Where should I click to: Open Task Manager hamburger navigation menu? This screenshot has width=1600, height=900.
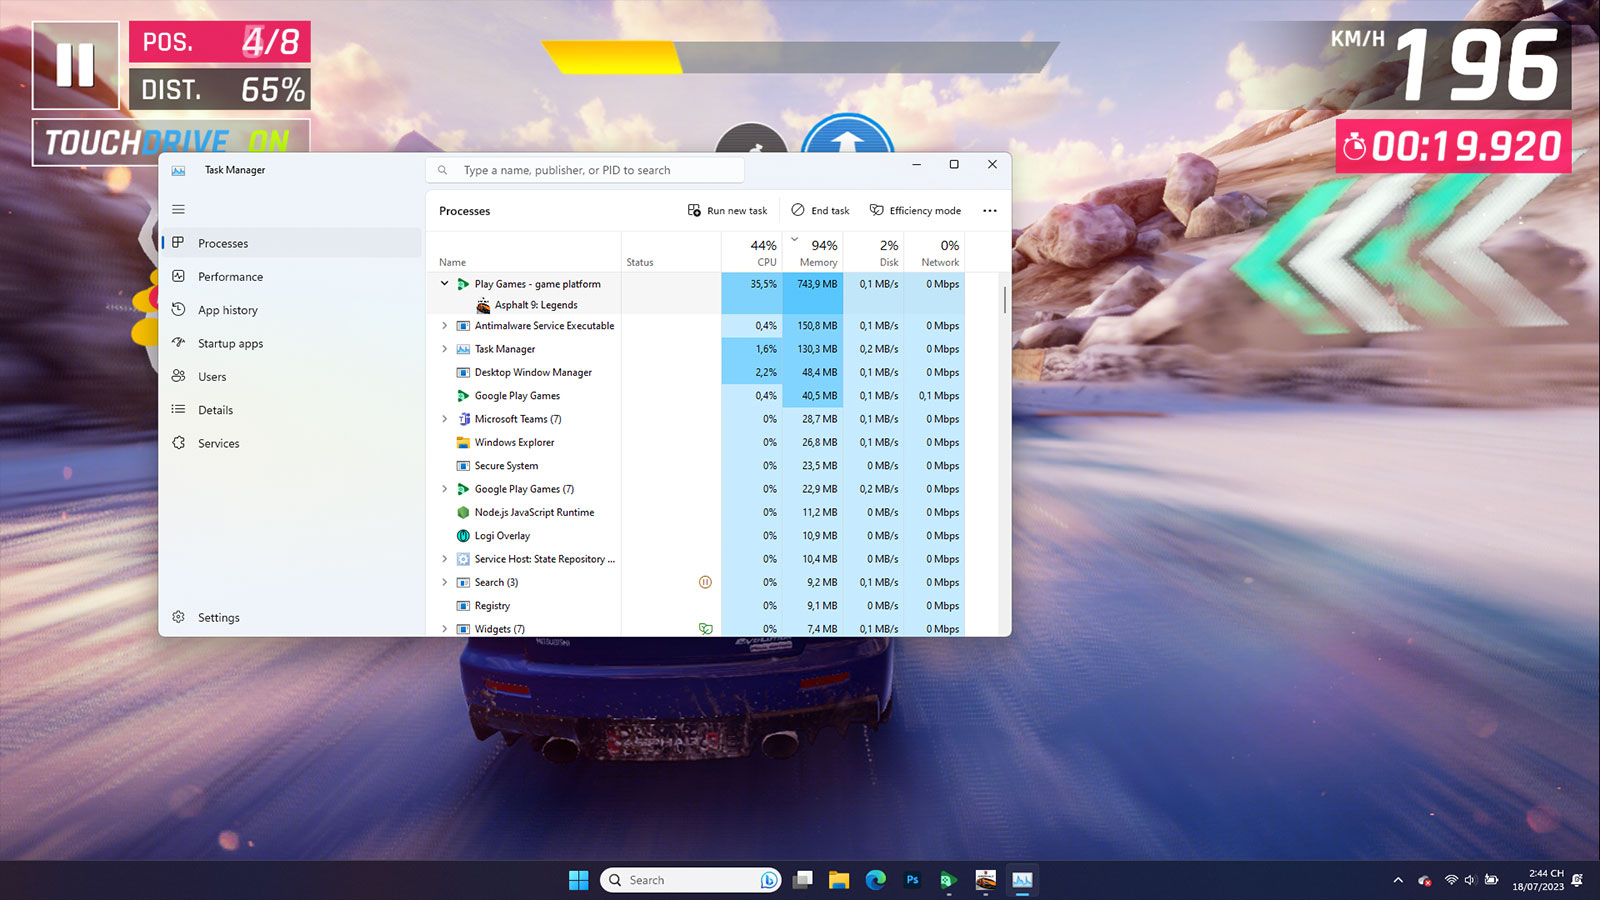(x=178, y=210)
